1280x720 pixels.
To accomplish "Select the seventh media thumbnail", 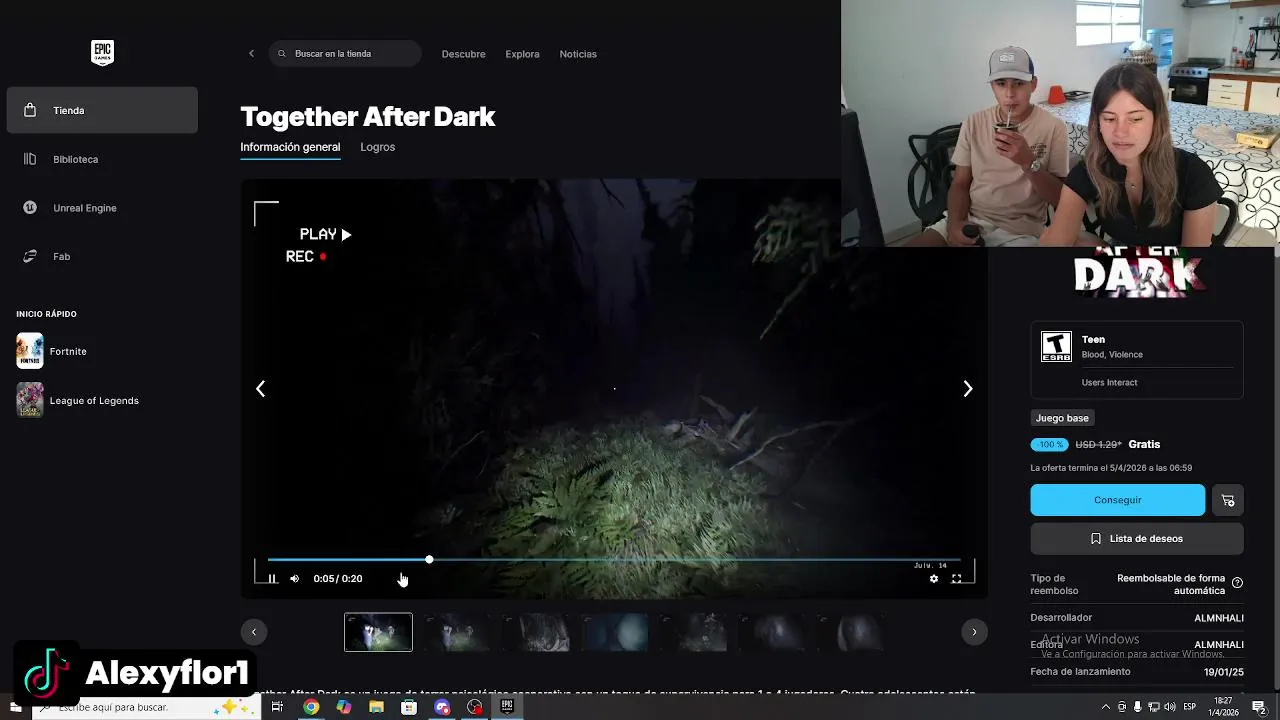I will pyautogui.click(x=852, y=632).
